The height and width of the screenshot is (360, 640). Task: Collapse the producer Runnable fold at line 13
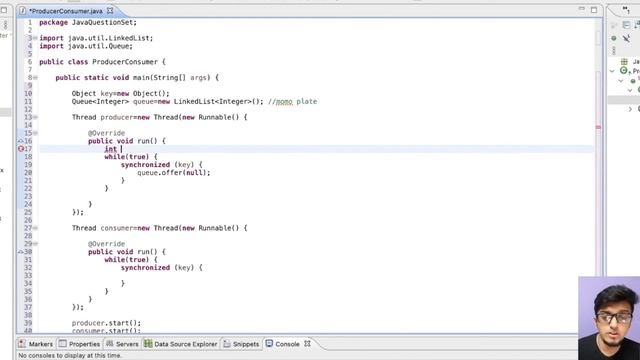(x=36, y=117)
